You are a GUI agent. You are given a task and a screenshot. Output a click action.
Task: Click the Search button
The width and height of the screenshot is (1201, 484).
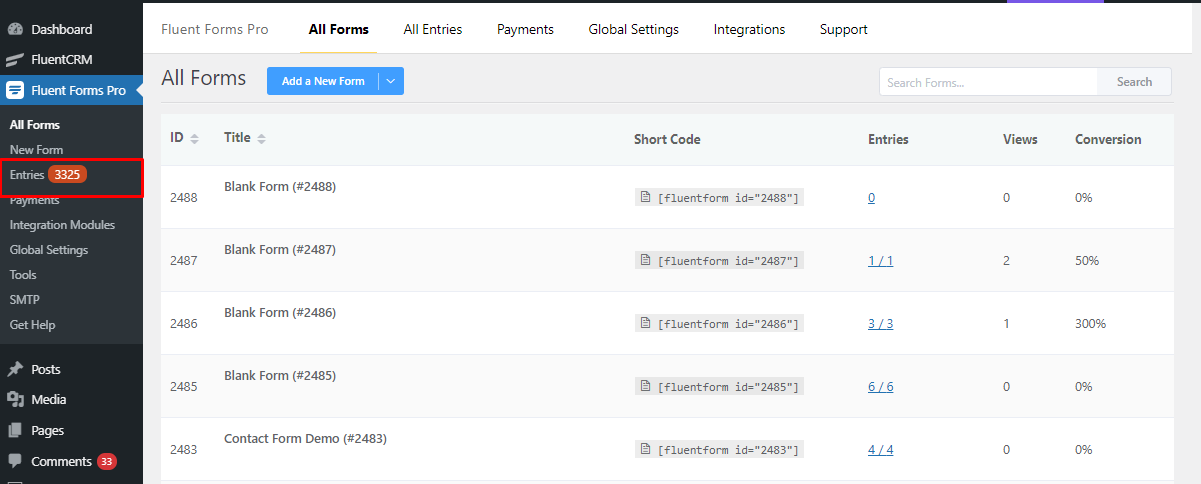(1134, 82)
